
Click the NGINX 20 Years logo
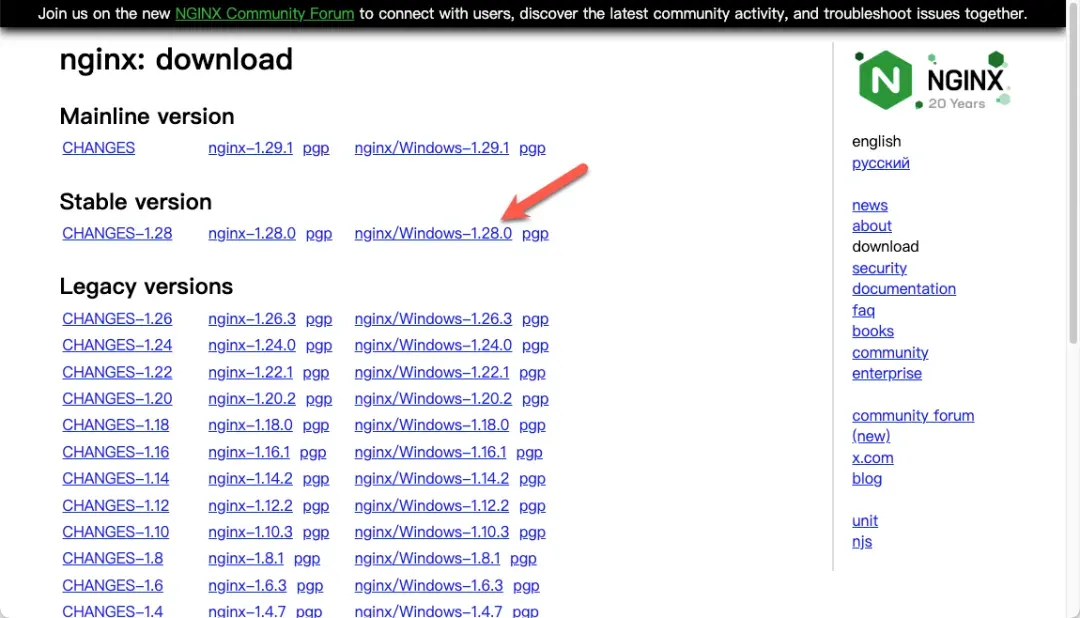tap(932, 80)
